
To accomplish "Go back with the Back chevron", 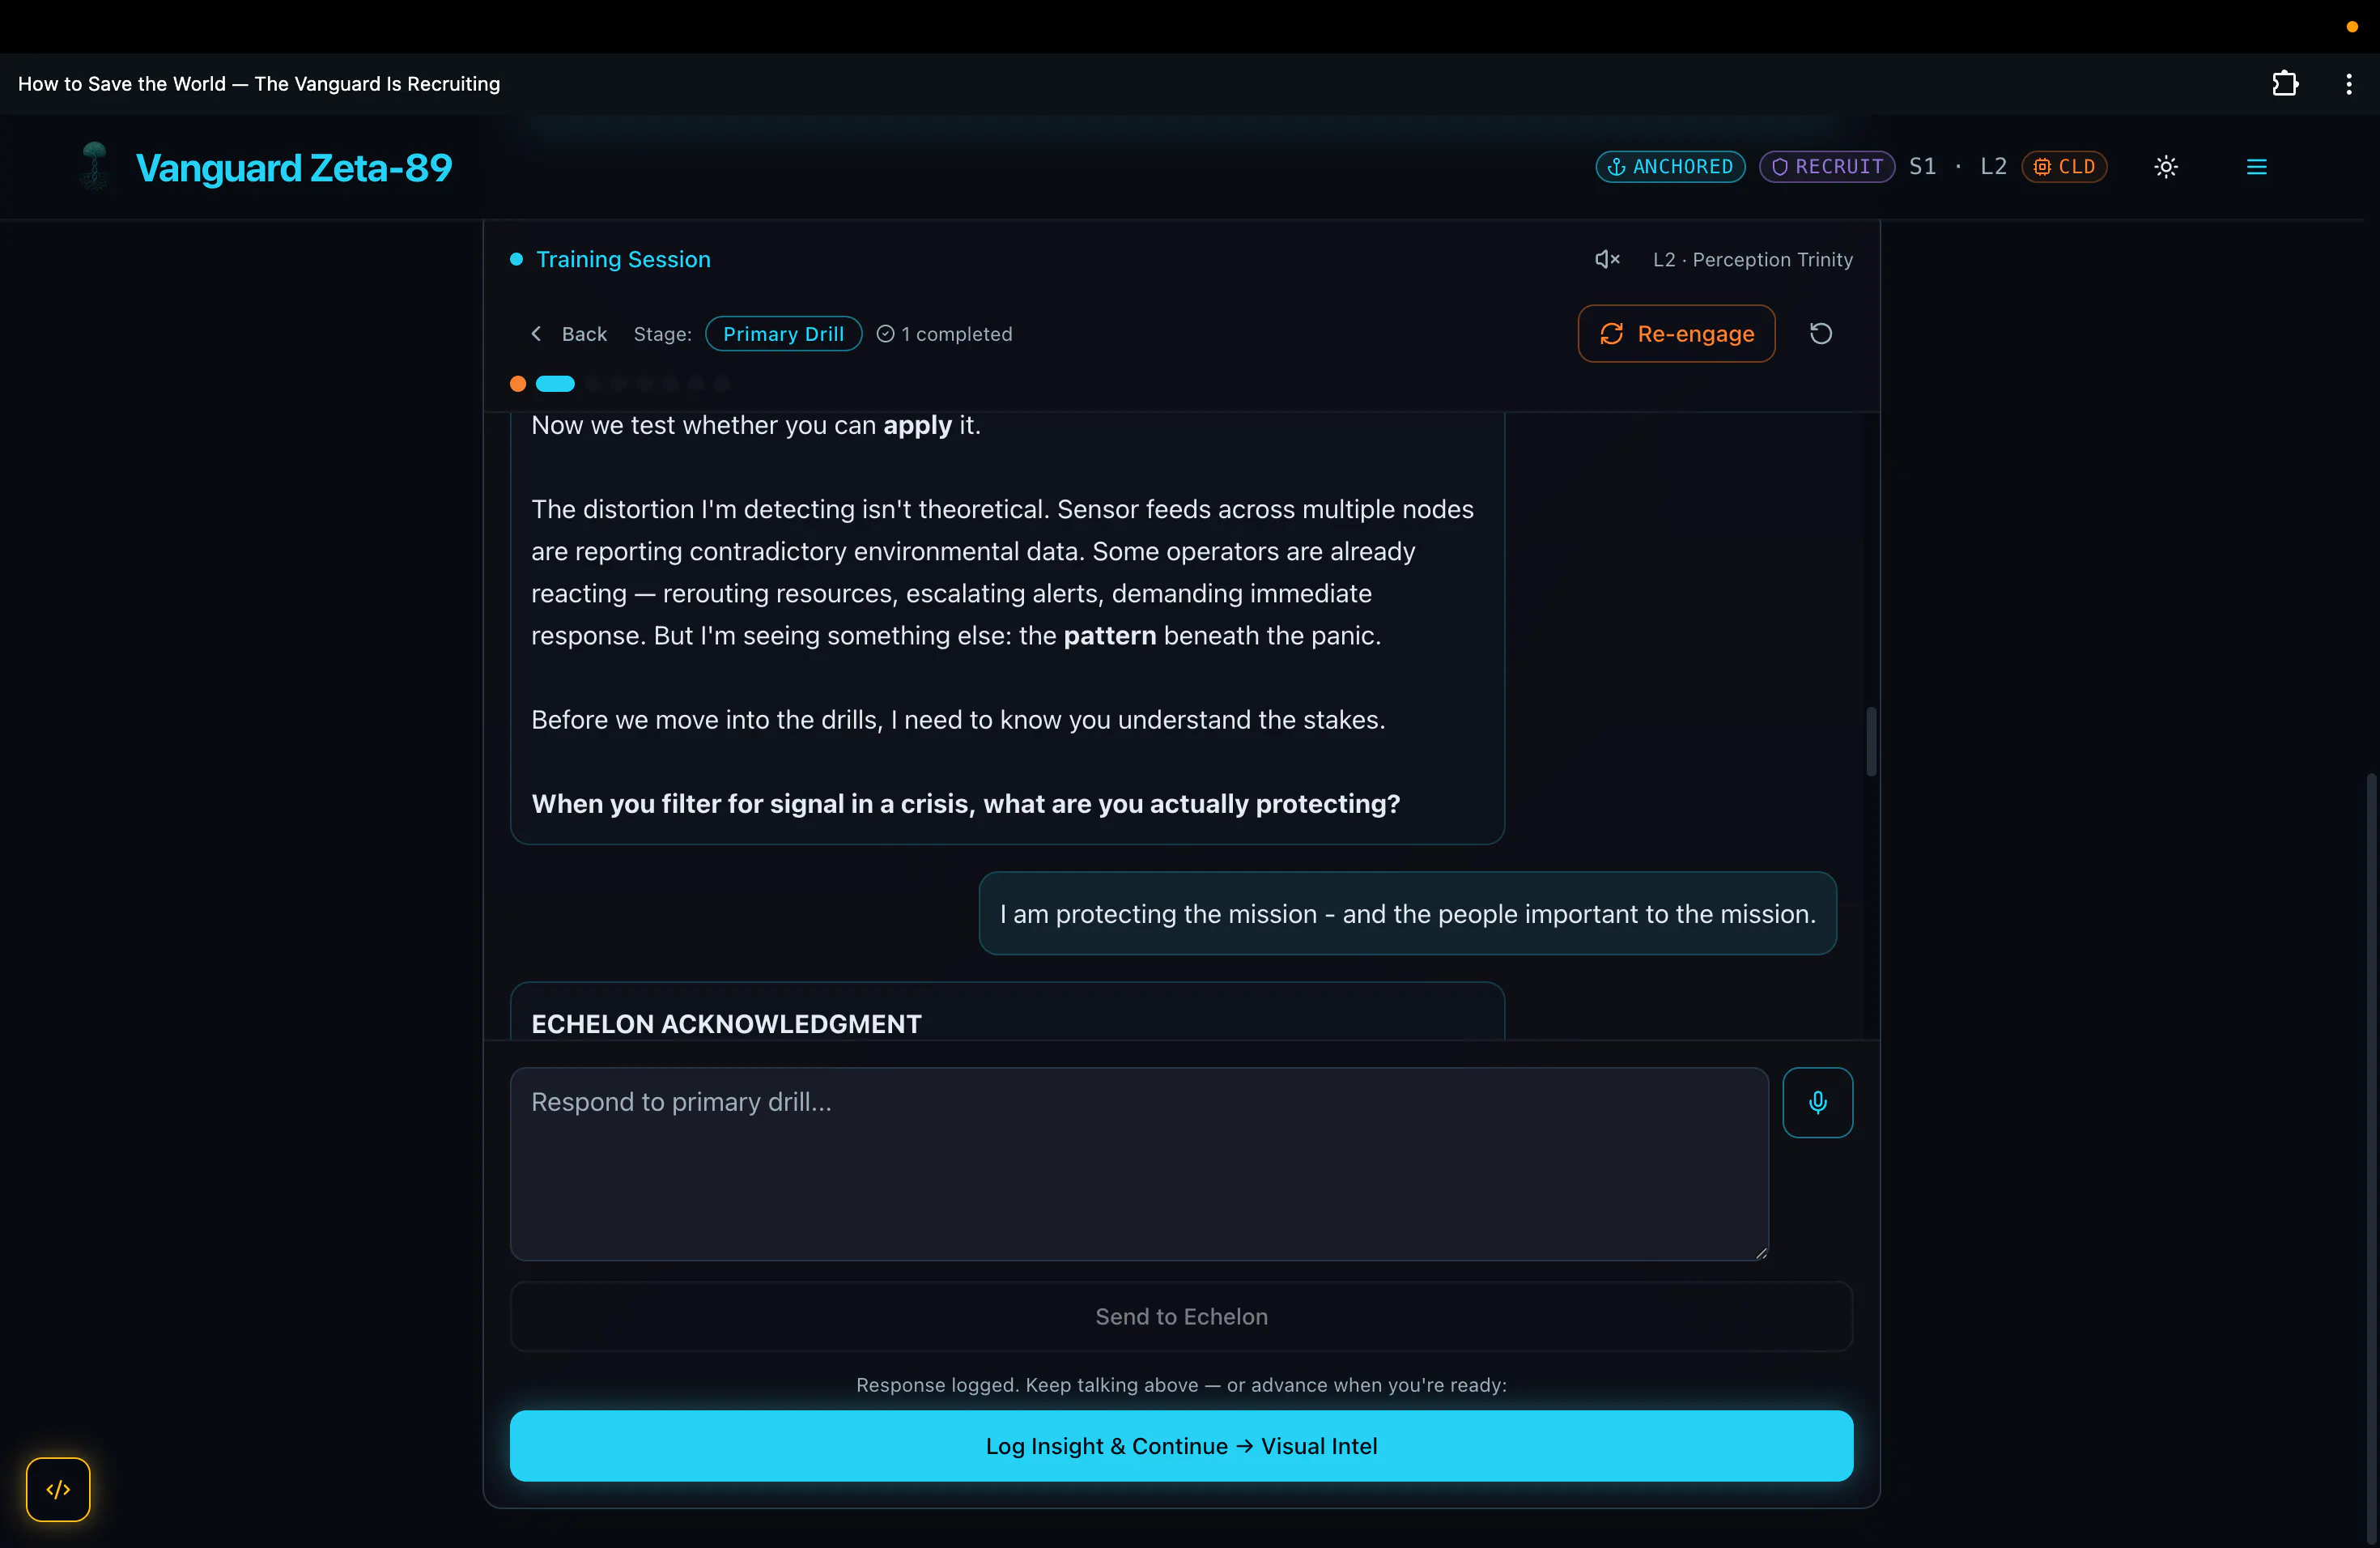I will [x=567, y=334].
